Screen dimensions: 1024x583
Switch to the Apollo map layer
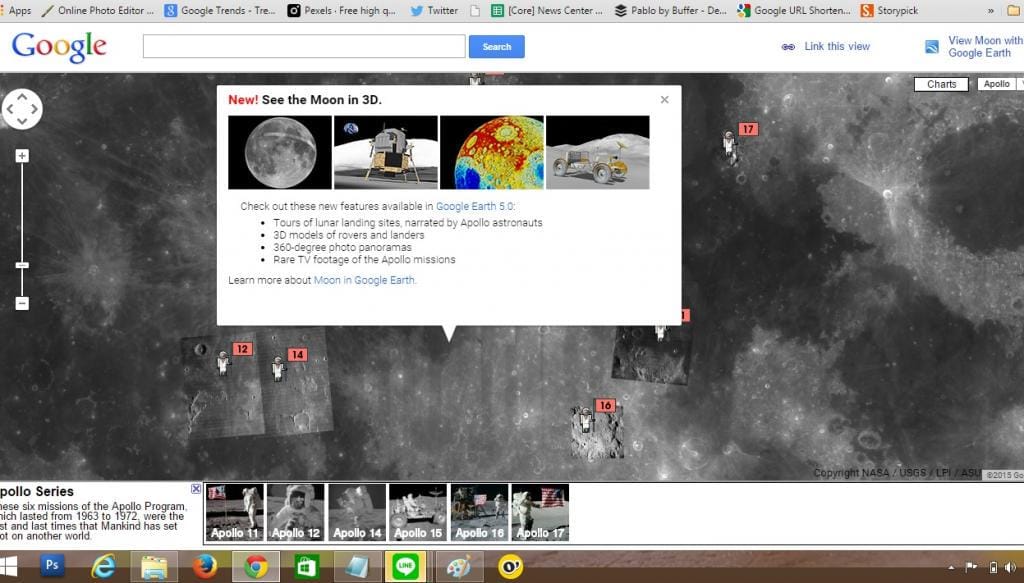996,85
